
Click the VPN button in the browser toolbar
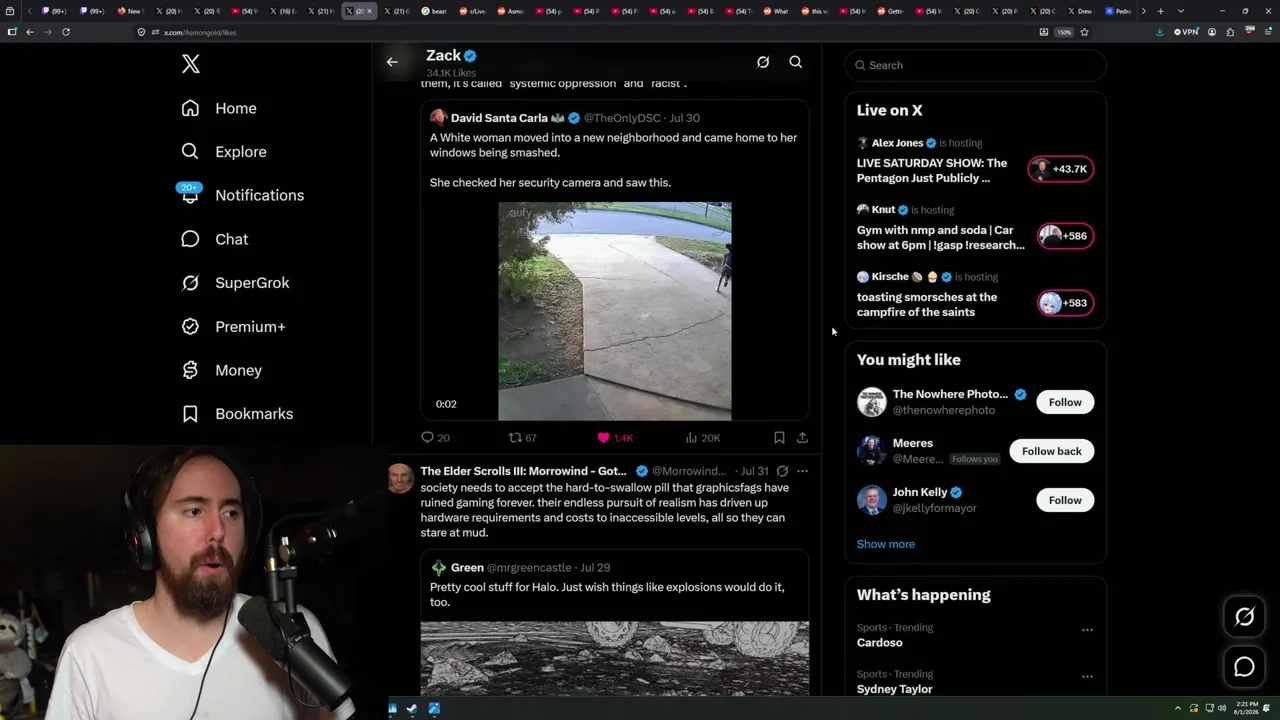pyautogui.click(x=1186, y=32)
